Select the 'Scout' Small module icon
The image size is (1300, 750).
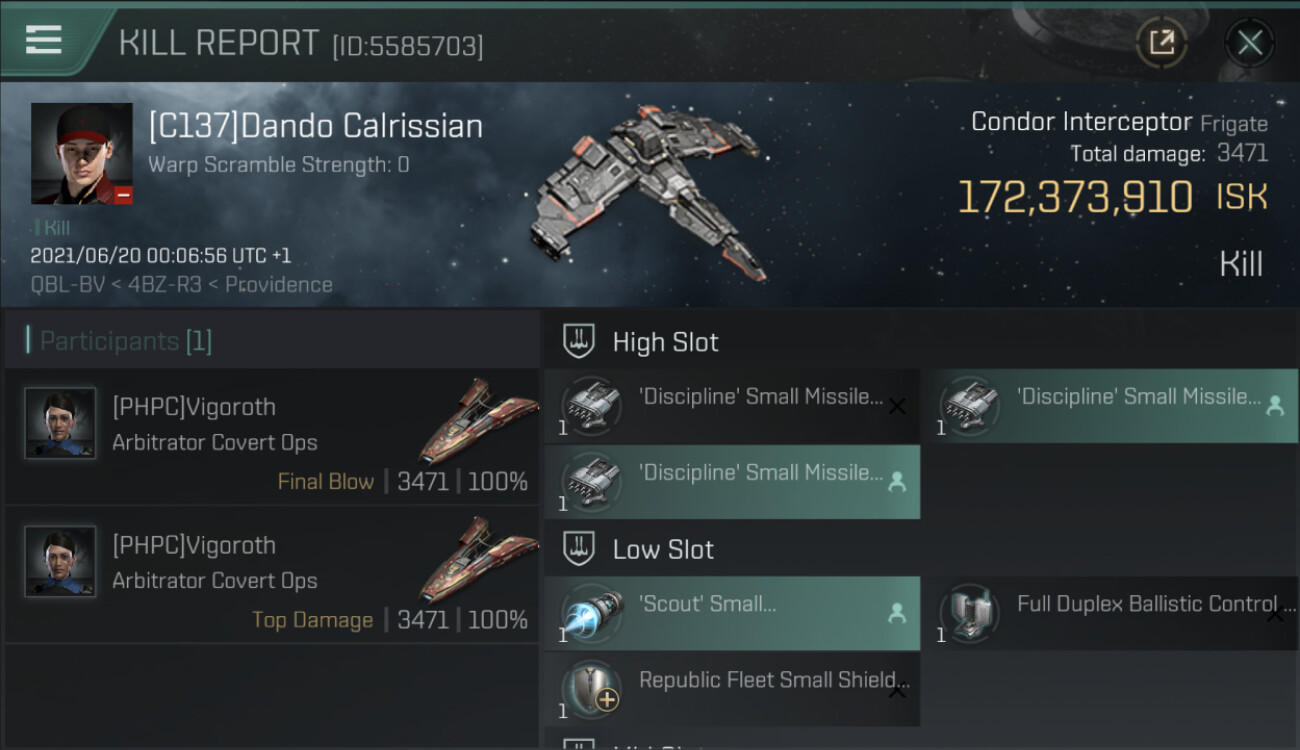pyautogui.click(x=591, y=614)
